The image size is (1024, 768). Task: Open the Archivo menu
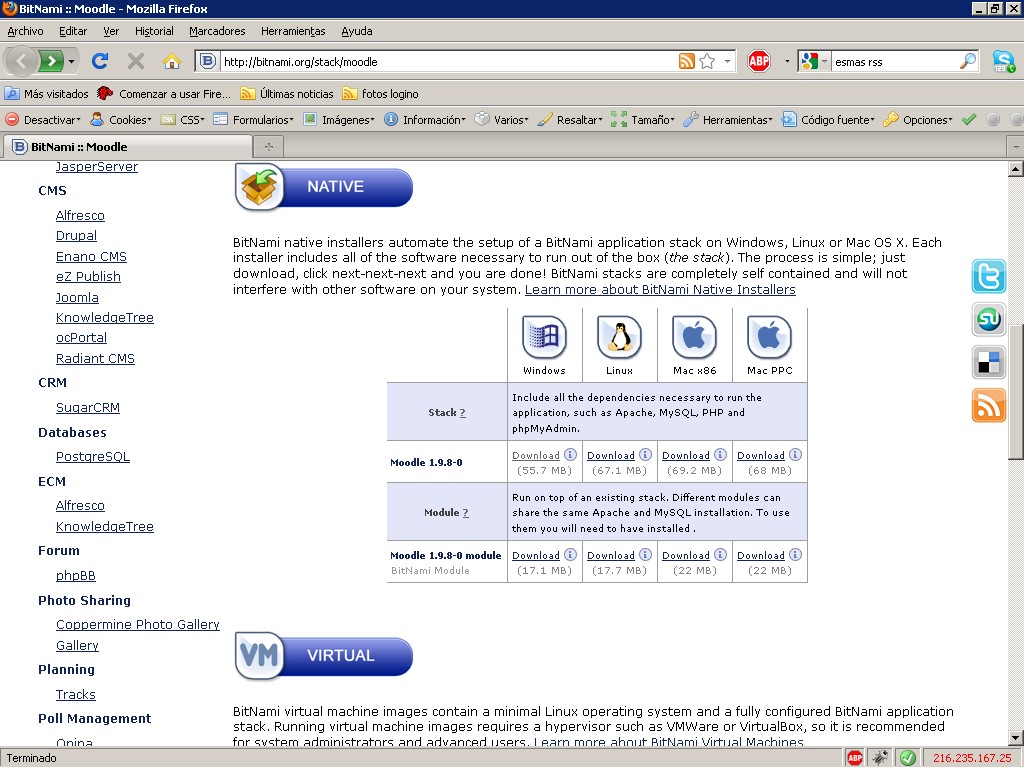(25, 31)
